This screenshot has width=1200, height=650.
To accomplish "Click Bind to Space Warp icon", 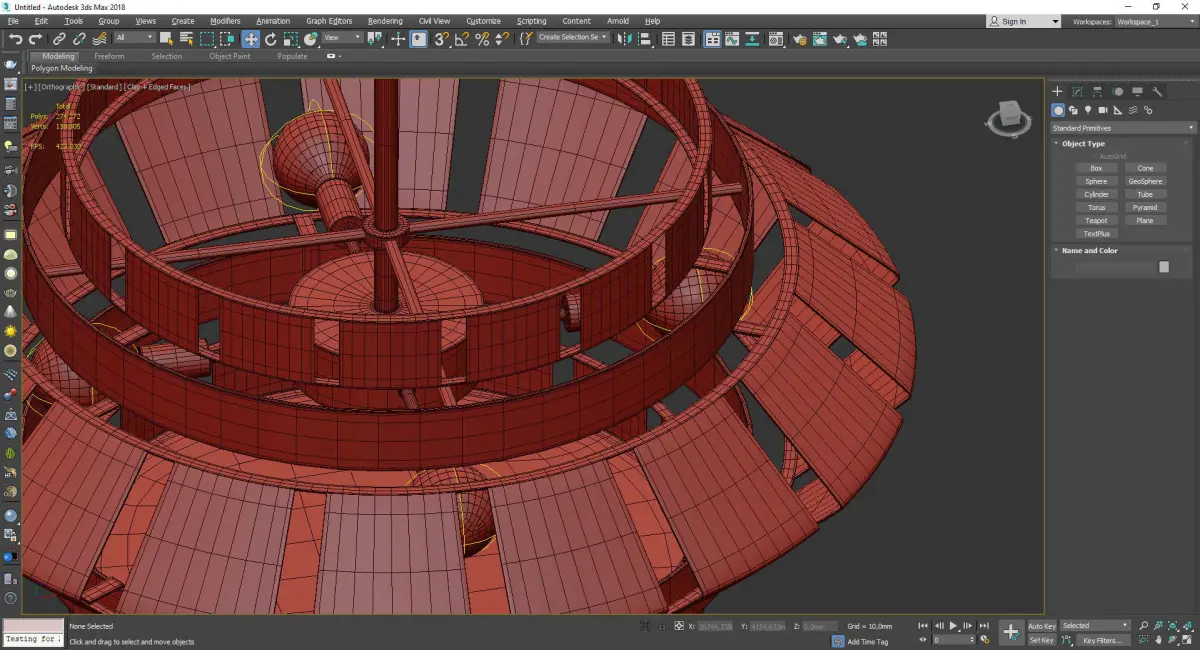I will tap(97, 39).
